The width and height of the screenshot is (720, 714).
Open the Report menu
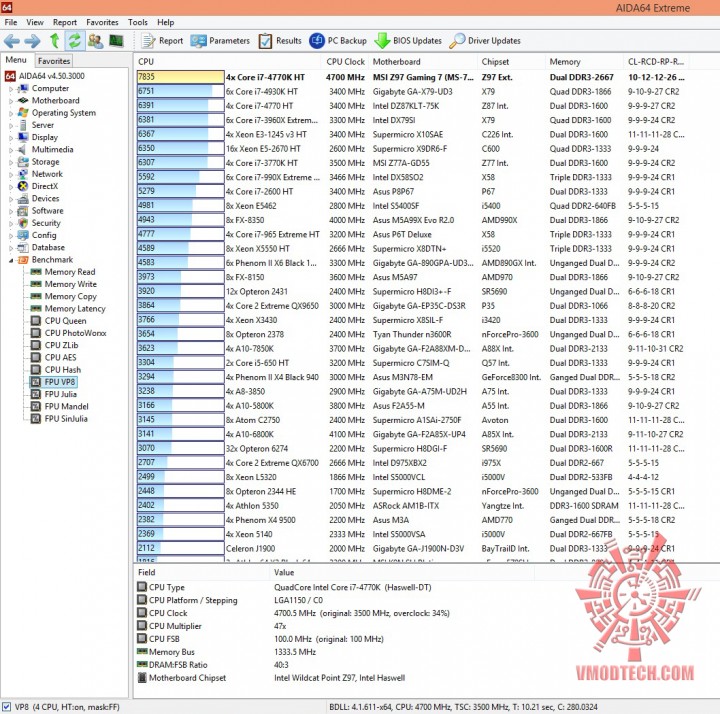[65, 22]
